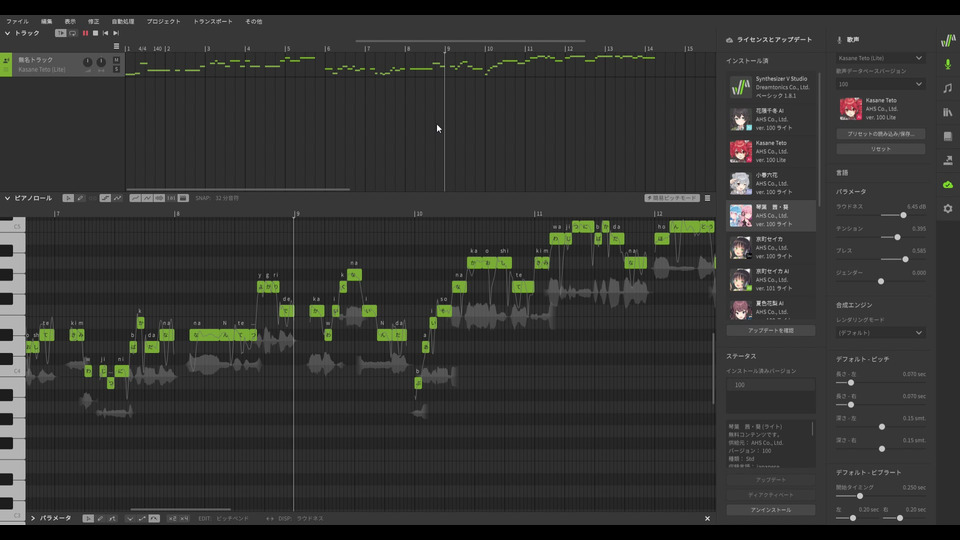Select the direct pitch edit tool
Image resolution: width=960 pixels, height=540 pixels.
(x=105, y=198)
